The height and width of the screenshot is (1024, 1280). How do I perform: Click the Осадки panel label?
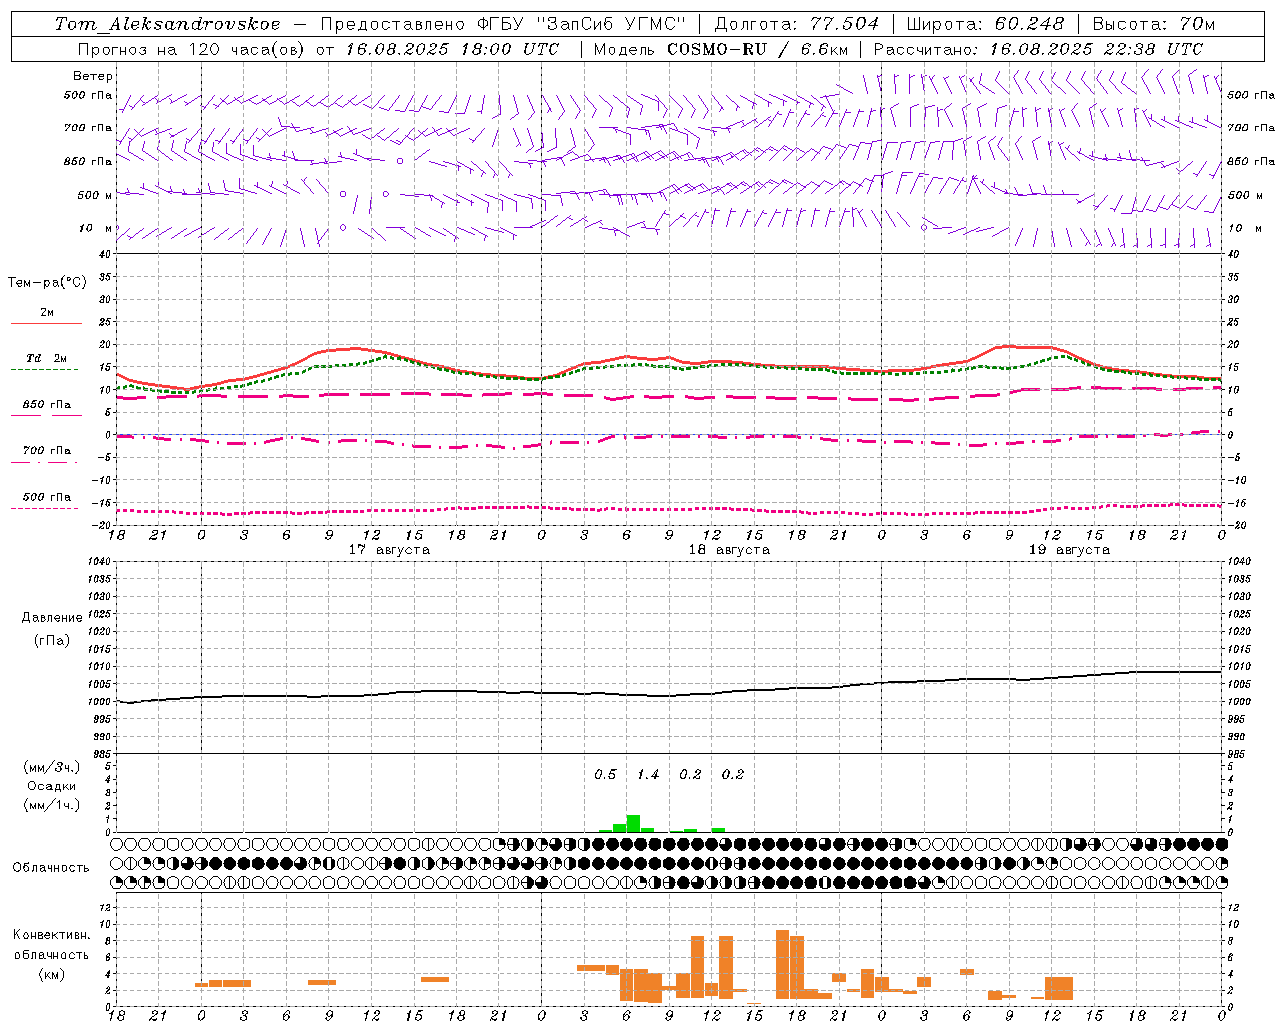[x=52, y=786]
